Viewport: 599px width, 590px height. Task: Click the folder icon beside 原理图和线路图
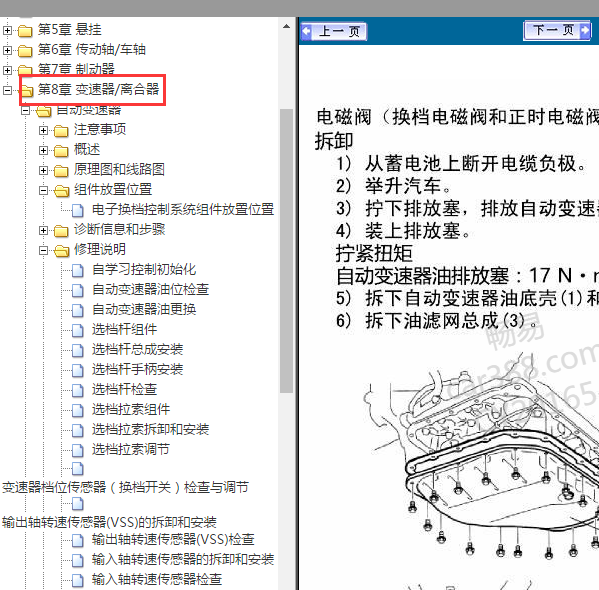coord(61,170)
